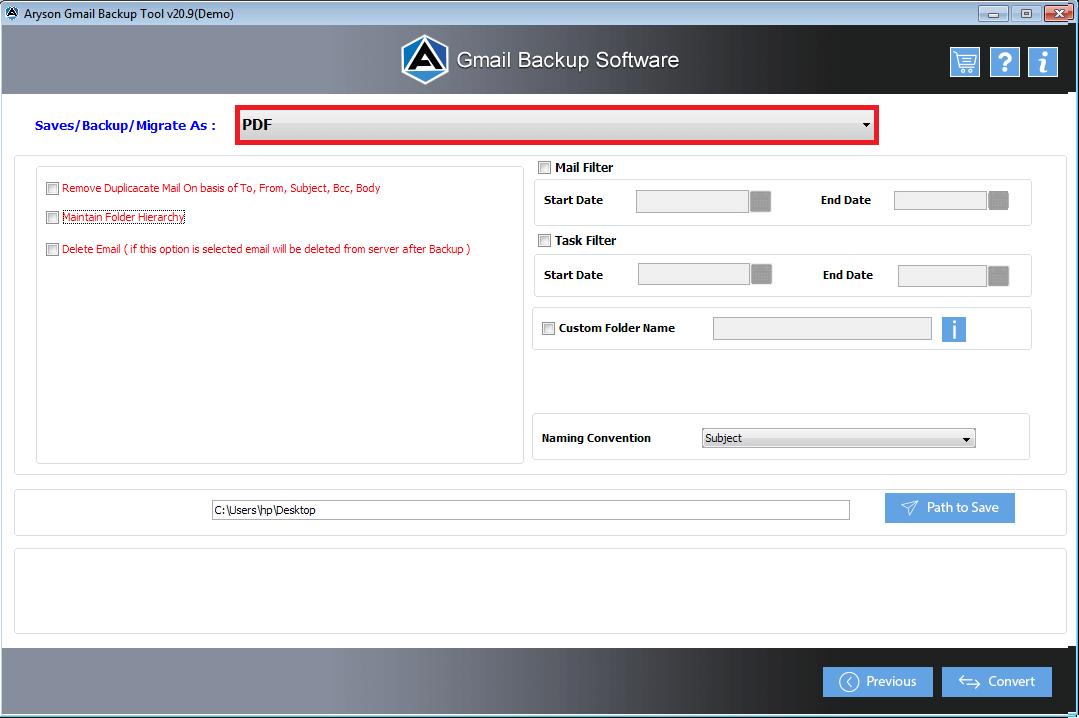Click the Aryson title bar app icon
The height and width of the screenshot is (718, 1079).
(12, 13)
